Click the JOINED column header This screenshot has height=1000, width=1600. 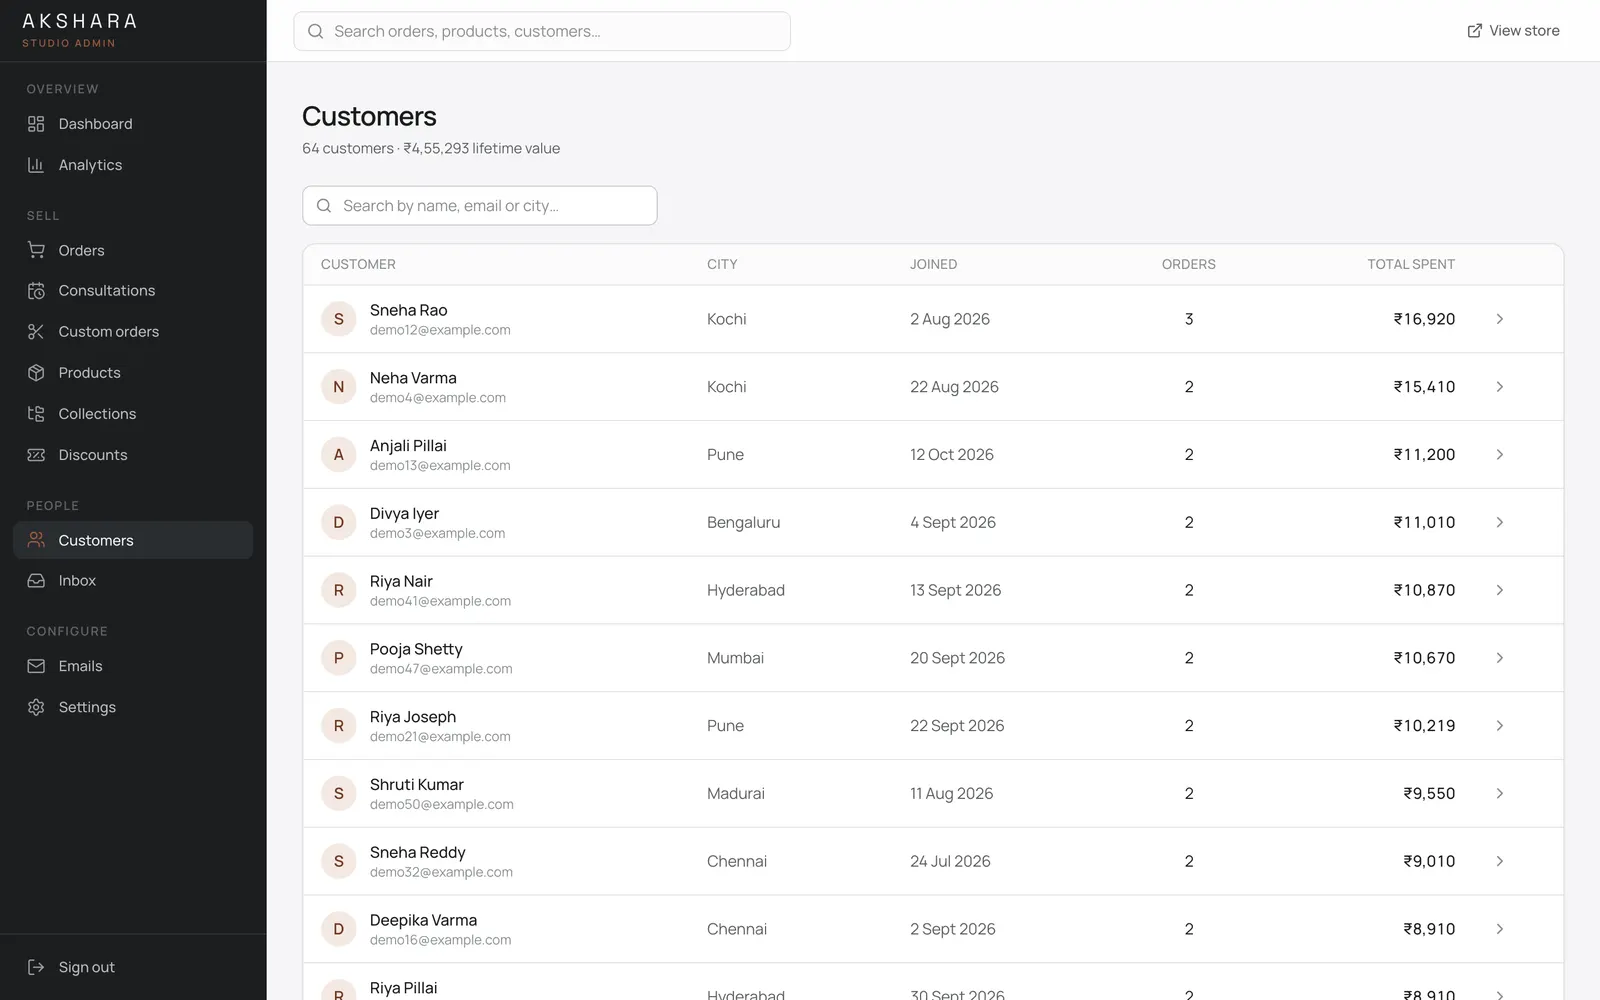pyautogui.click(x=933, y=264)
